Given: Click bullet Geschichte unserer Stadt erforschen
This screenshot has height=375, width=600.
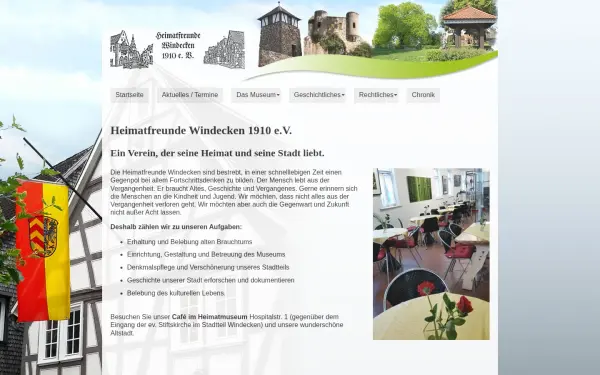Looking at the screenshot, I should (x=210, y=280).
